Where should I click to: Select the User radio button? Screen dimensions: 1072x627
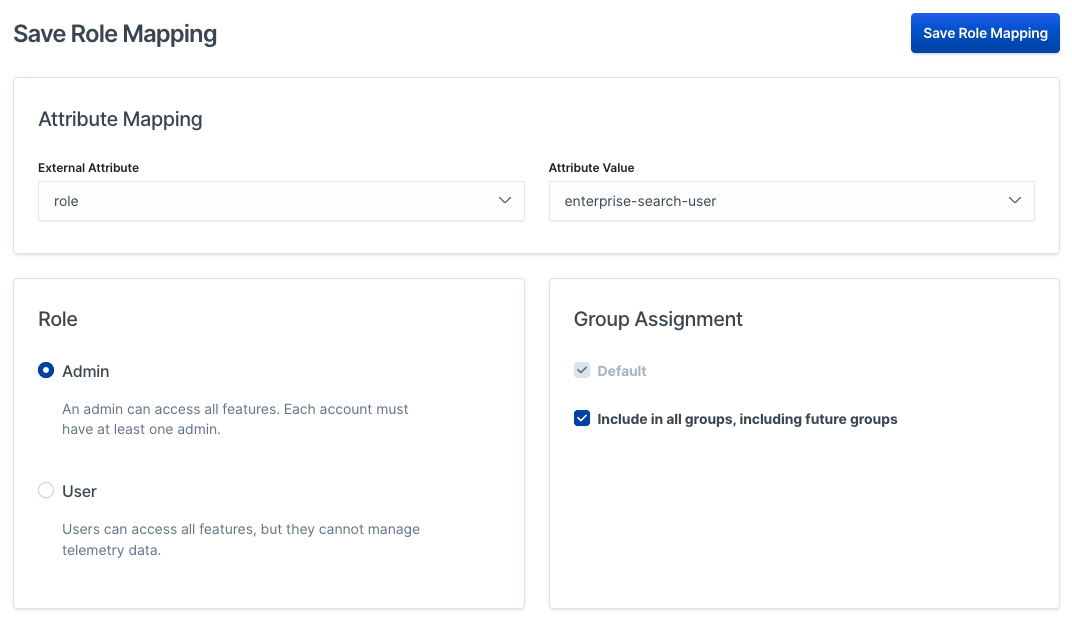pos(46,491)
